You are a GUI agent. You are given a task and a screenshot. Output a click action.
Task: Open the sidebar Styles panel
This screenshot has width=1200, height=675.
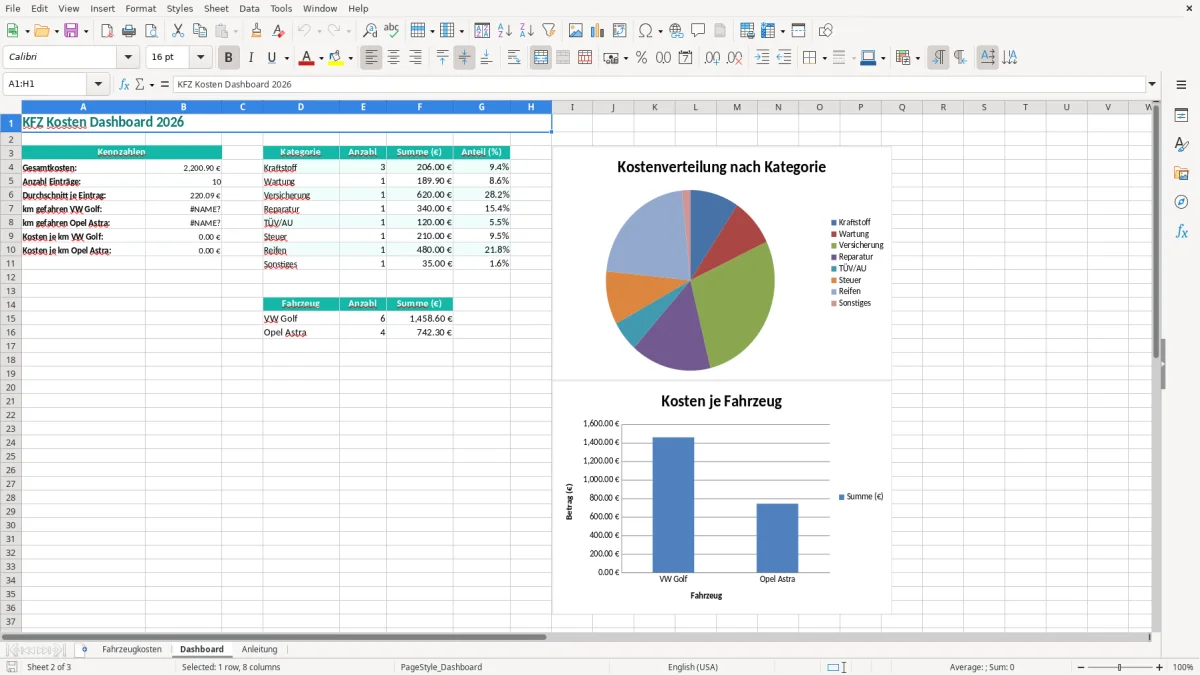1181,144
